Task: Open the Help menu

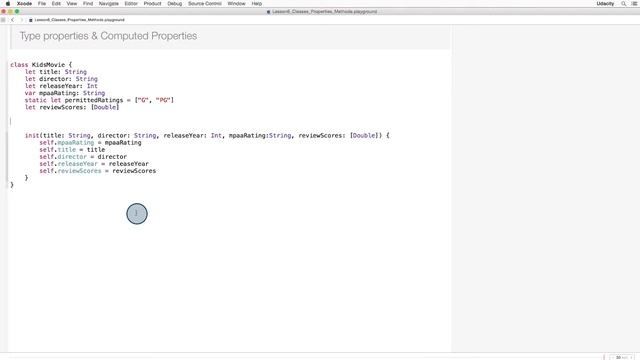Action: click(257, 3)
